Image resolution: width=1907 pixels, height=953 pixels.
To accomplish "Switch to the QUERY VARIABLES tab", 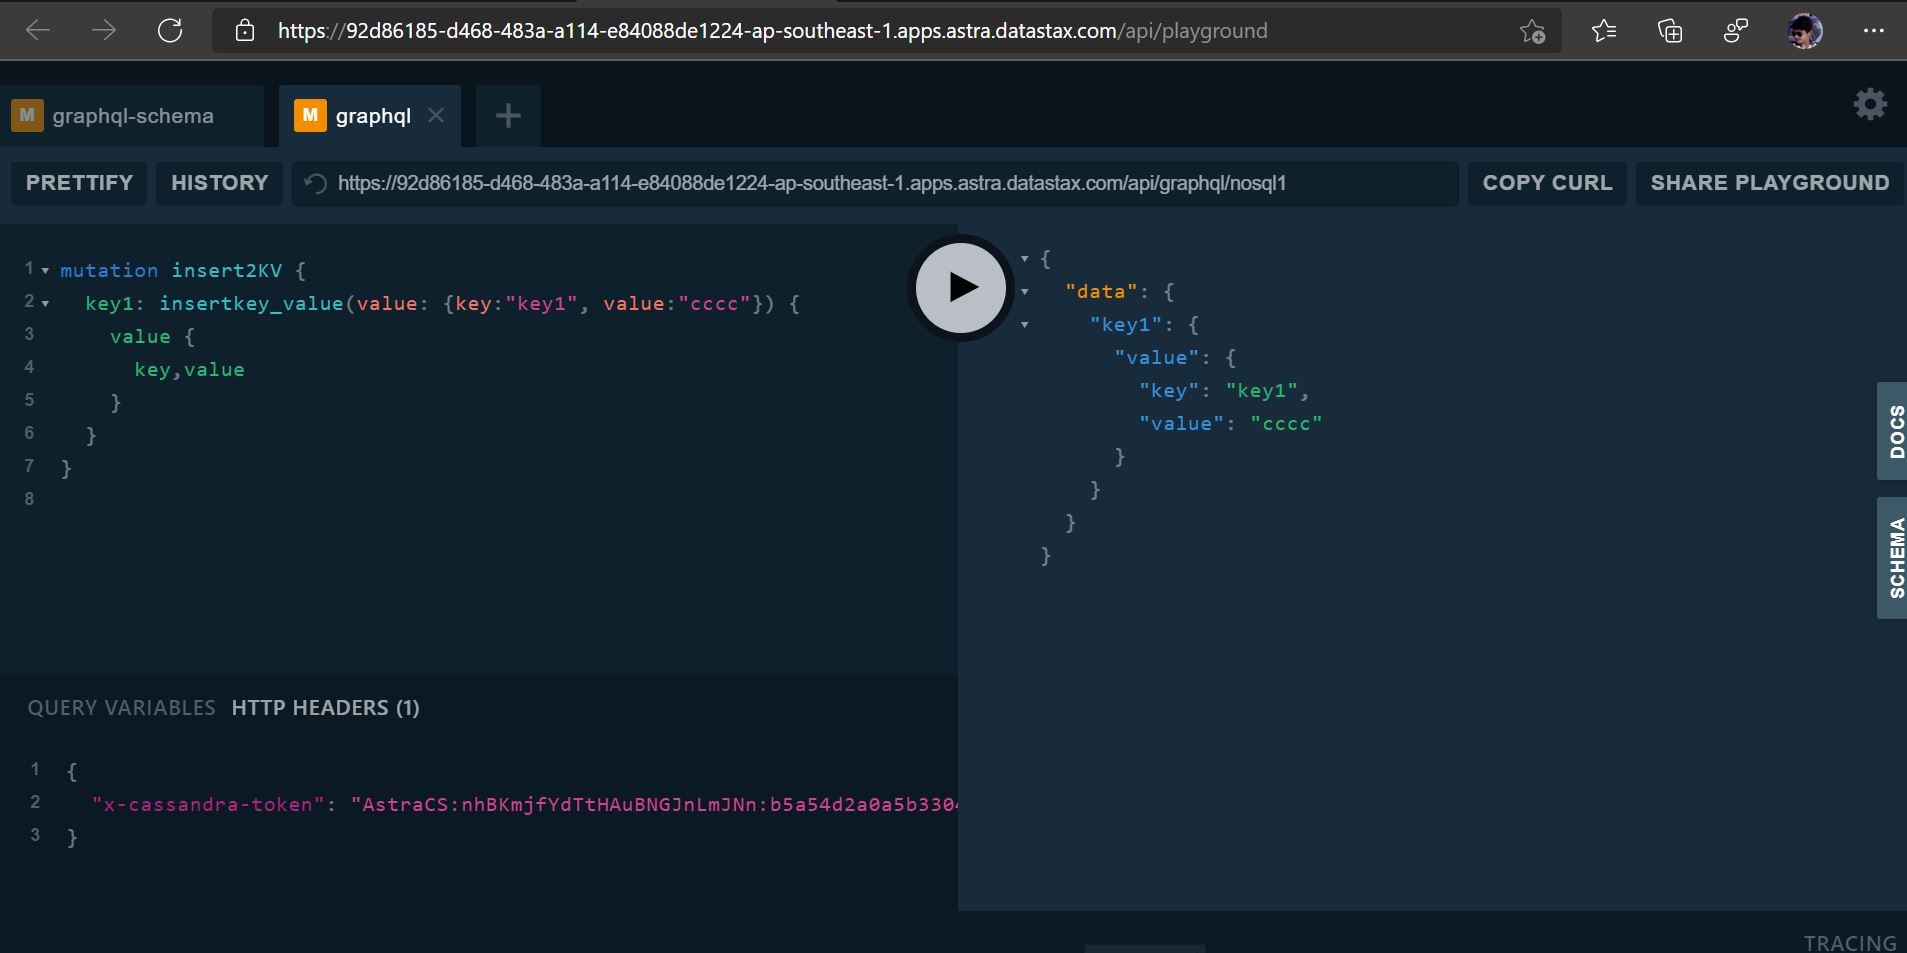I will coord(120,707).
